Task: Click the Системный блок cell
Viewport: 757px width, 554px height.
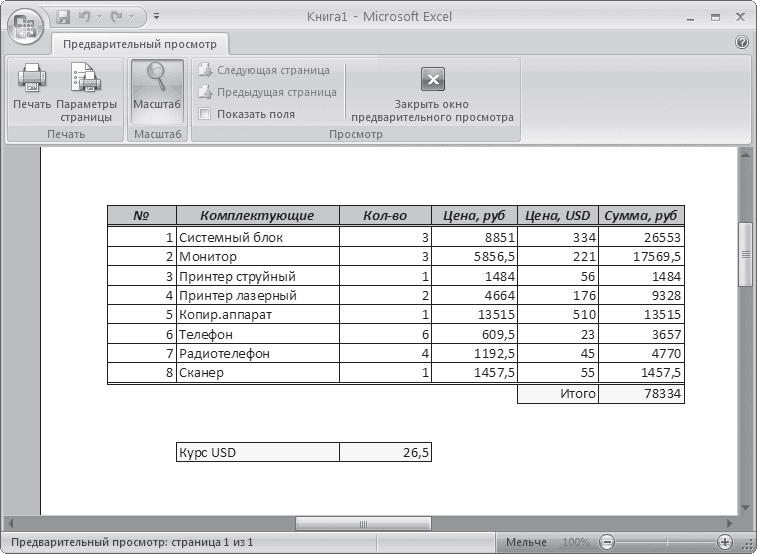Action: point(258,237)
